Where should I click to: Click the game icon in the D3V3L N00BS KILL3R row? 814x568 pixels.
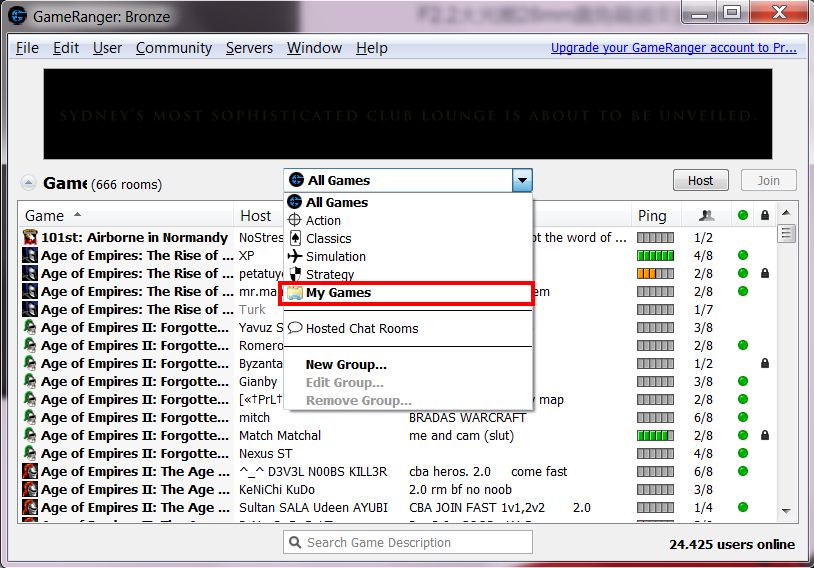click(30, 471)
